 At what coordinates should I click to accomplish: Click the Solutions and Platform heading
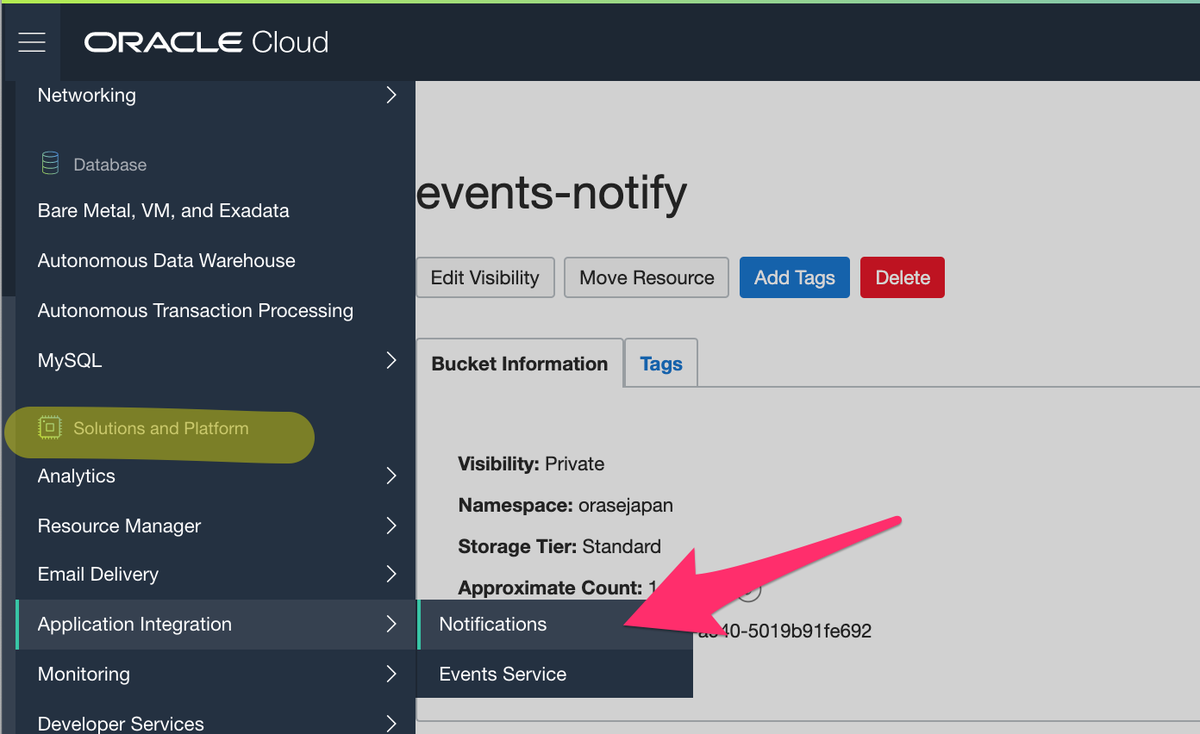click(x=160, y=428)
